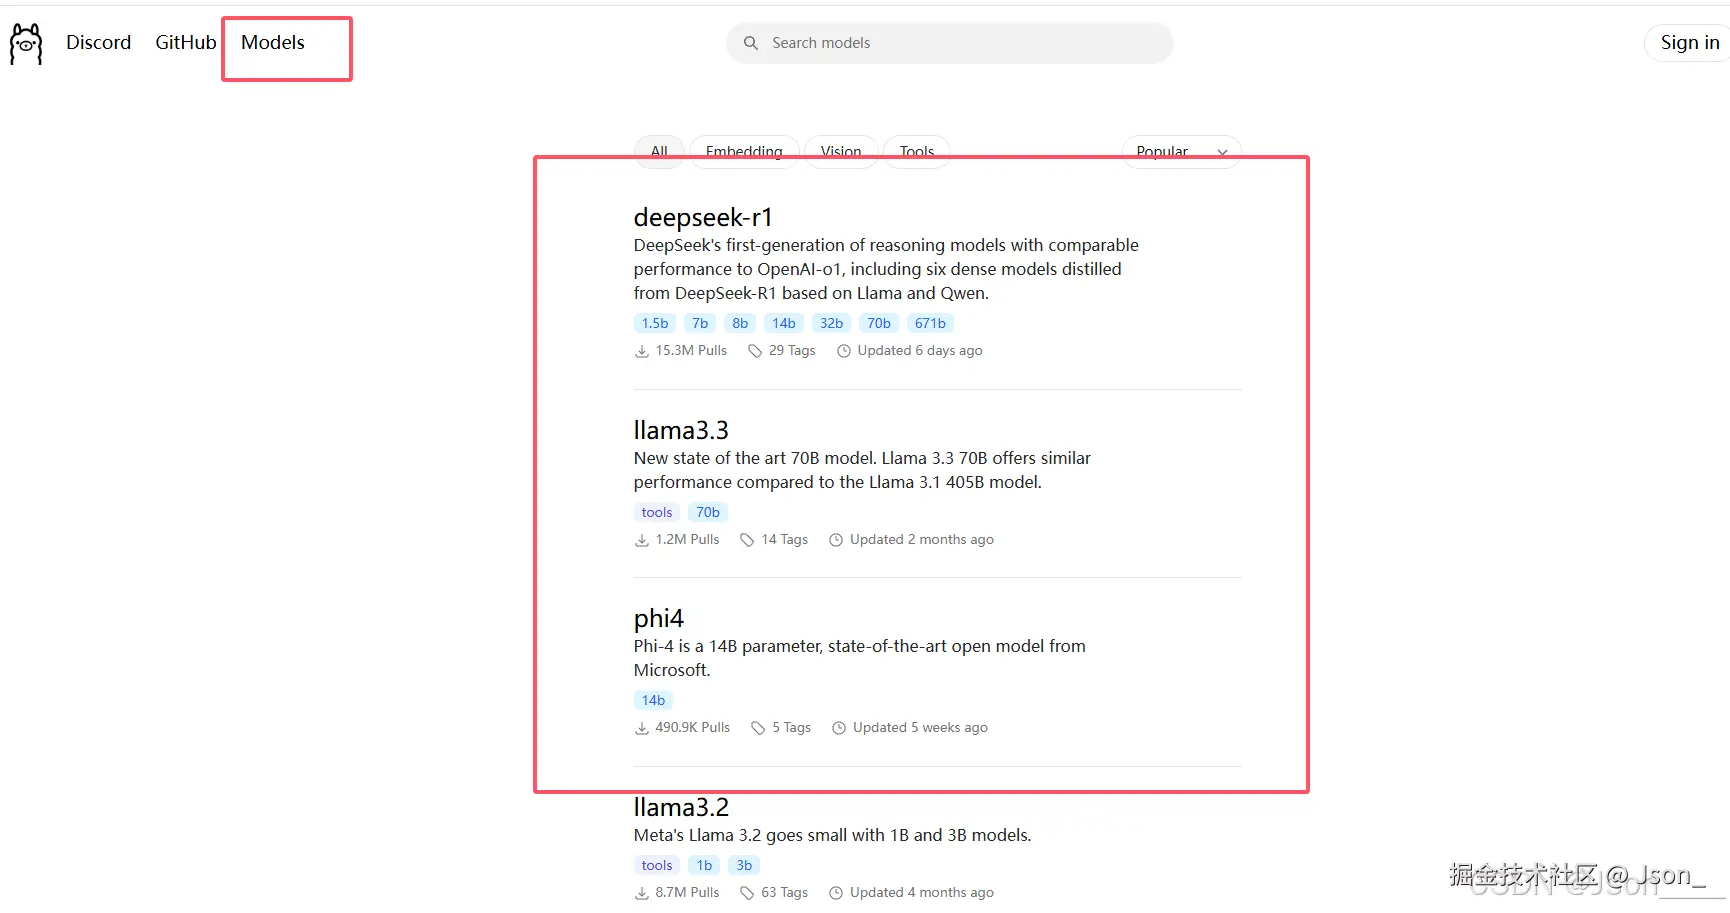The image size is (1730, 913).
Task: Click download icon beside 490.9K Pulls
Action: pos(642,728)
